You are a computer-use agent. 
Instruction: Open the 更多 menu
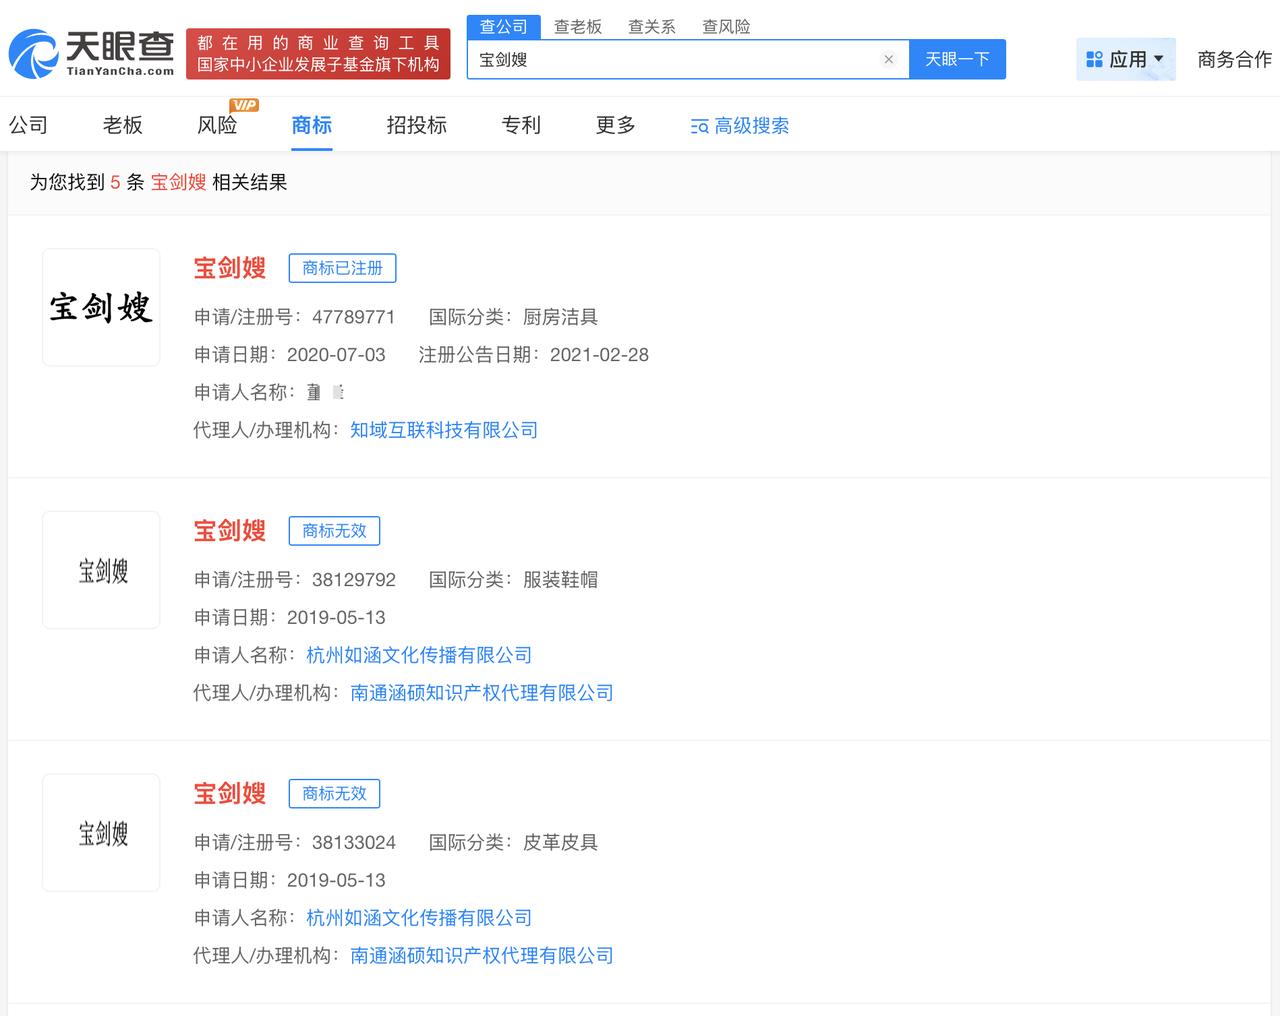pos(616,125)
